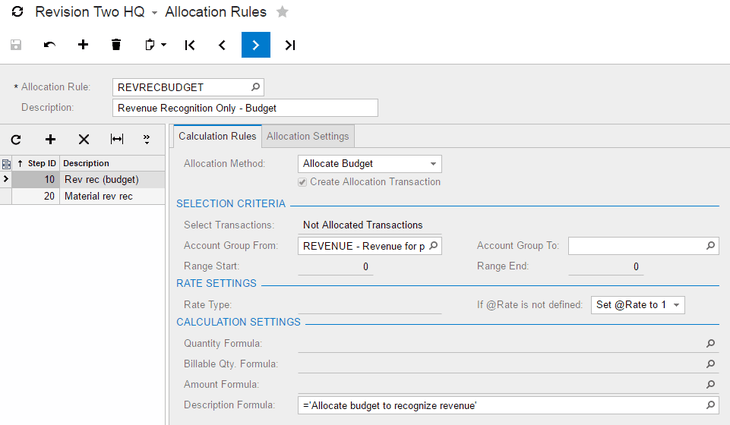Add Allocation Rules to favorites with star
The image size is (730, 425).
(282, 12)
